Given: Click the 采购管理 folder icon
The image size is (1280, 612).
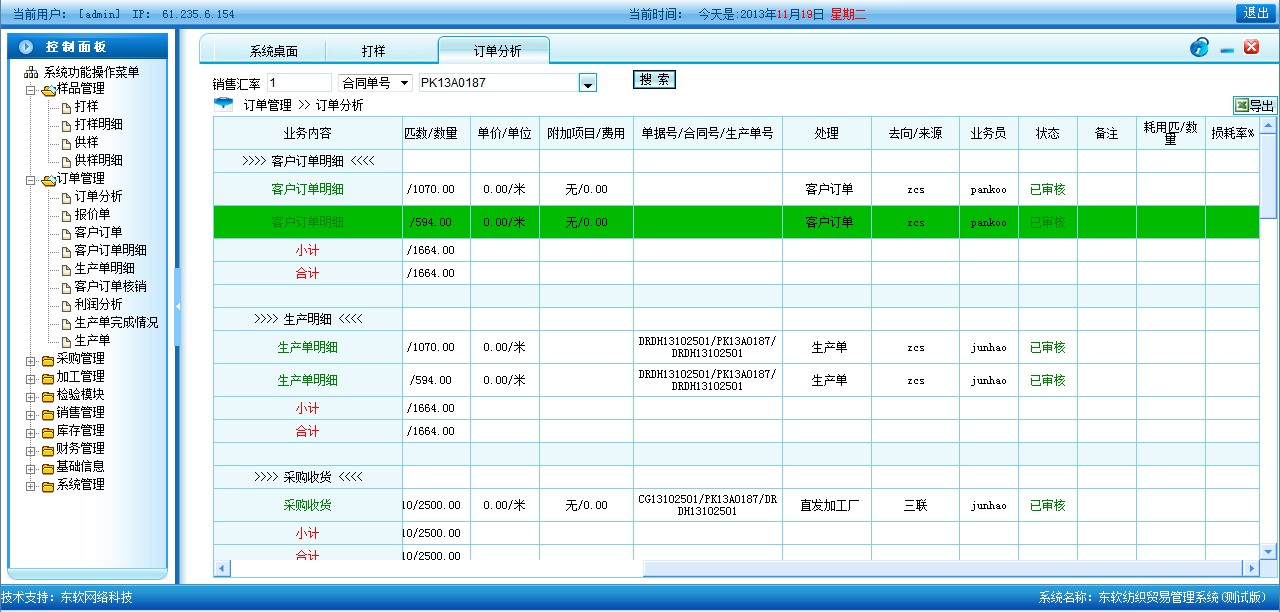Looking at the screenshot, I should click(x=48, y=360).
